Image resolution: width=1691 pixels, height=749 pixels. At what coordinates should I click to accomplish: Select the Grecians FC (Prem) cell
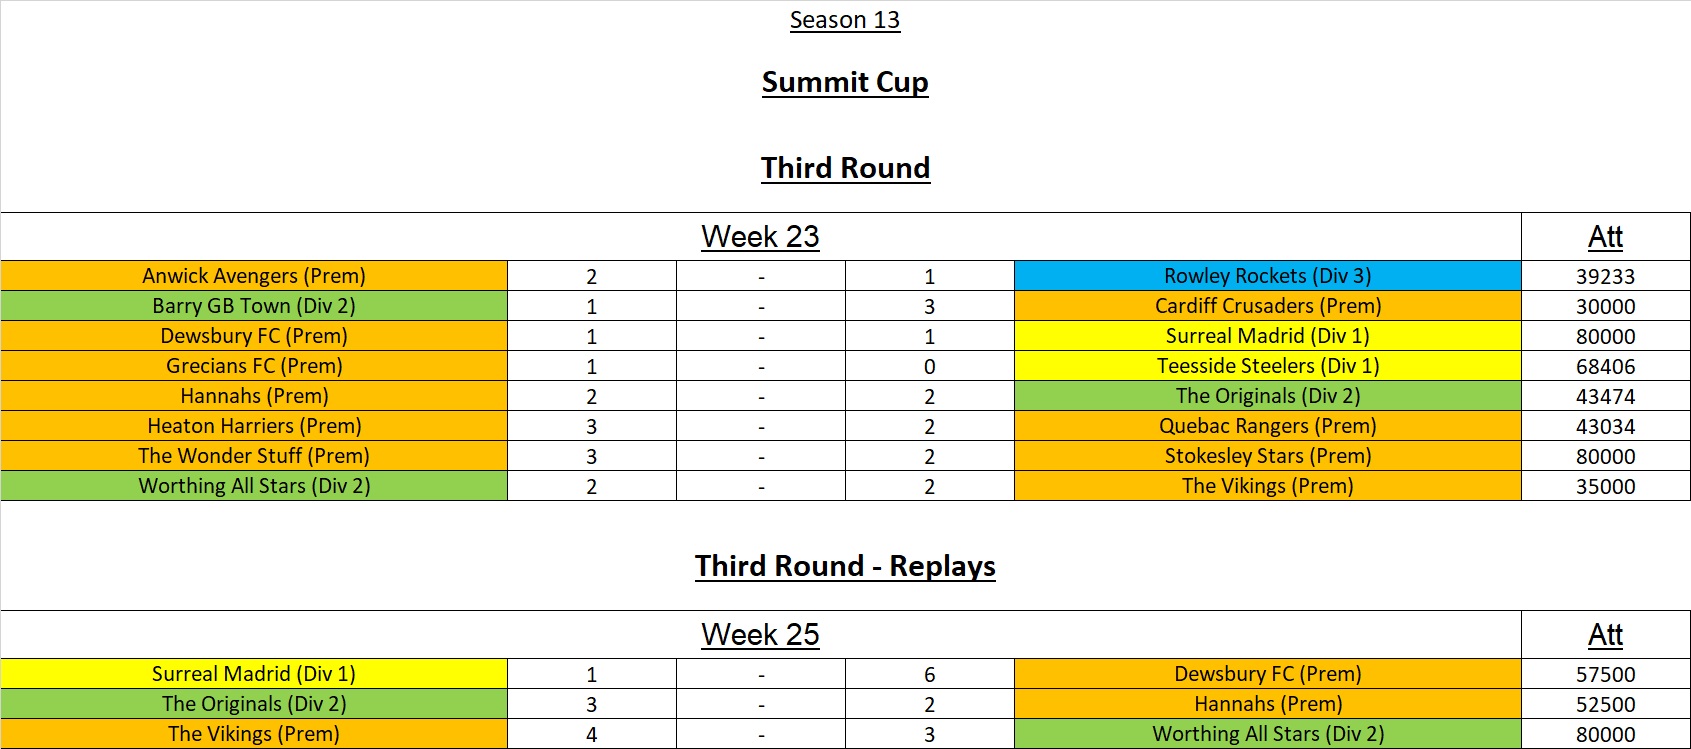(254, 366)
